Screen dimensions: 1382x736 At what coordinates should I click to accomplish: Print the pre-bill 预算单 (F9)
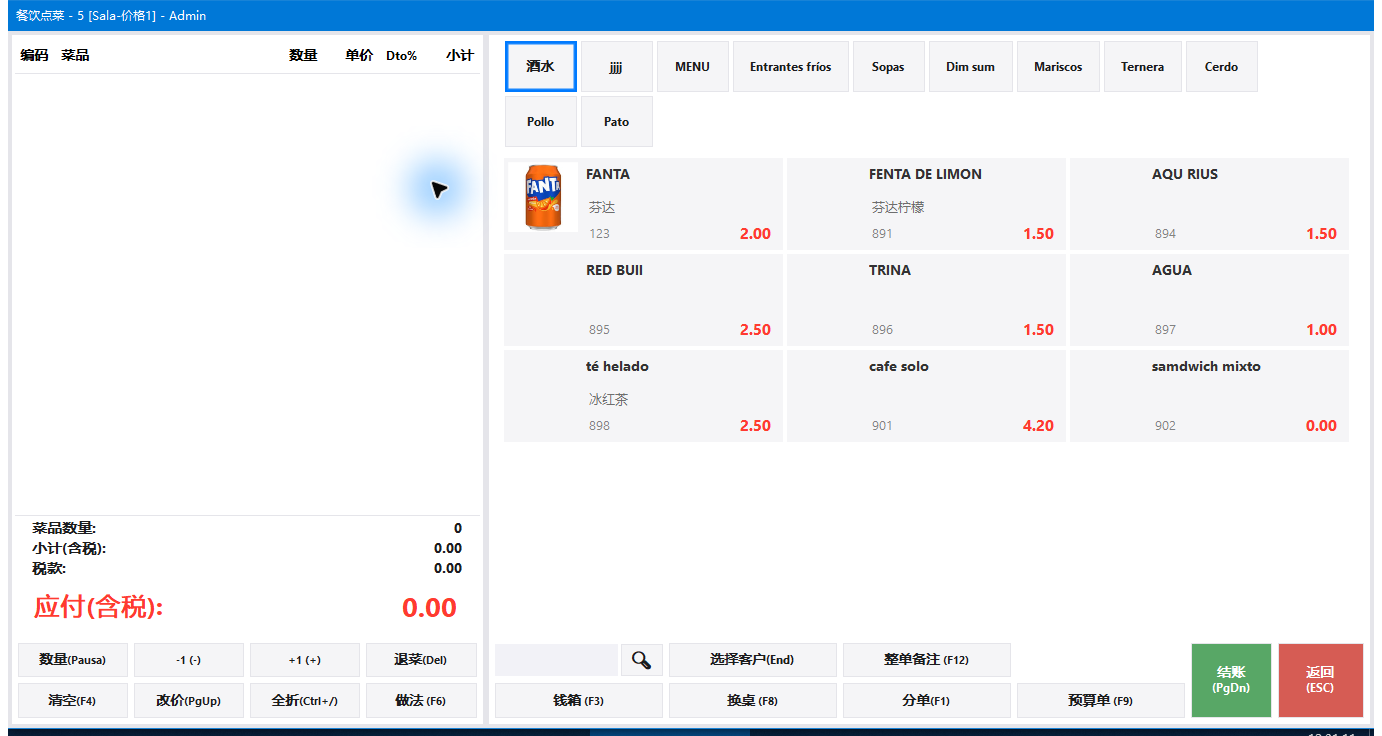tap(1101, 701)
